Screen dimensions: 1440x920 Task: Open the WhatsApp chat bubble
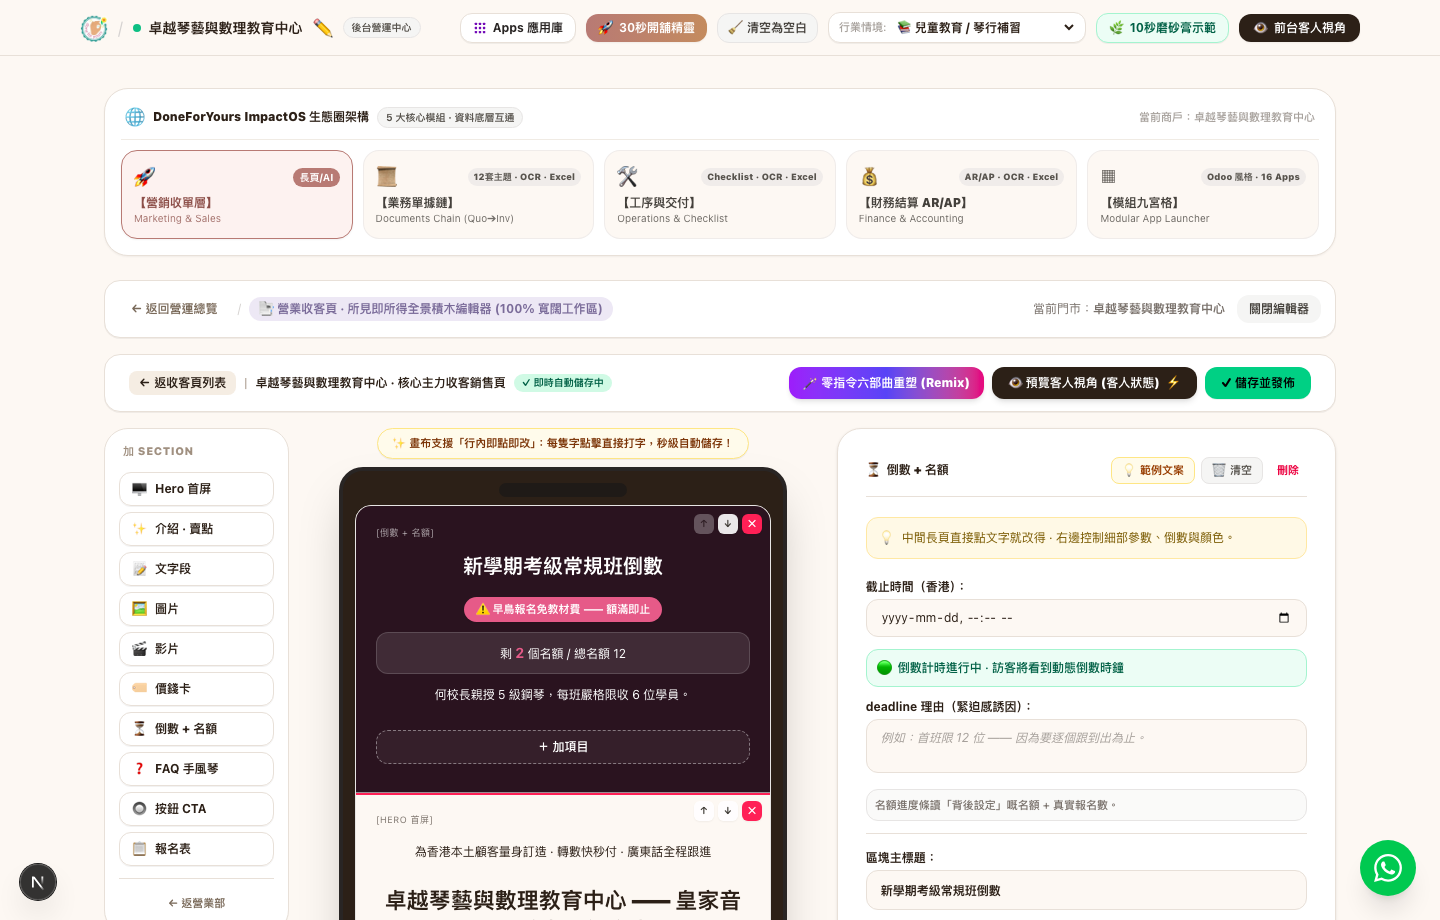[1388, 868]
